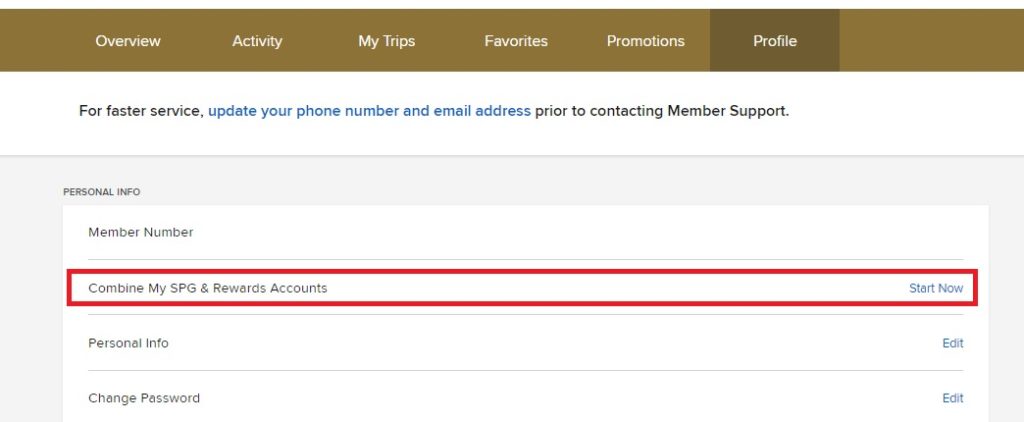Click Start Now to combine accounts
This screenshot has height=422, width=1024.
tap(935, 288)
